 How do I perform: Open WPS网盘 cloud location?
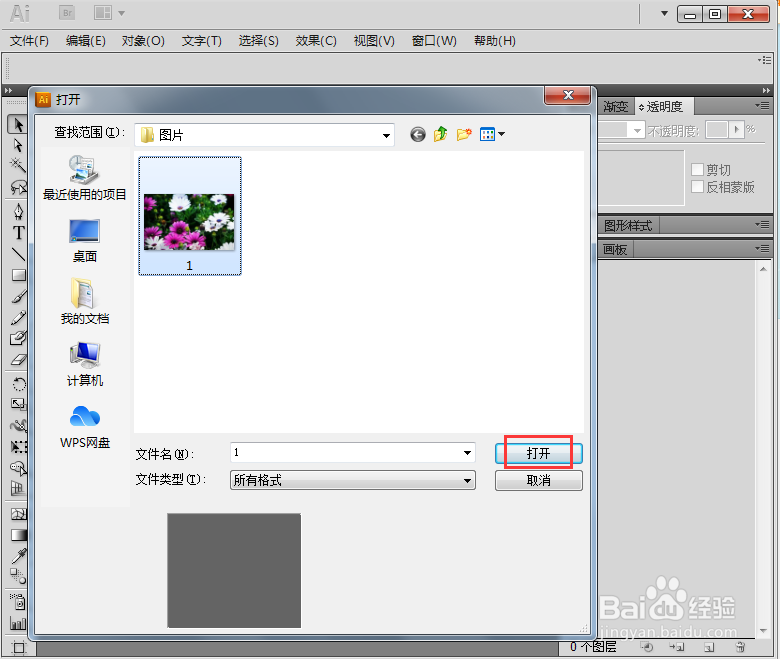tap(85, 427)
